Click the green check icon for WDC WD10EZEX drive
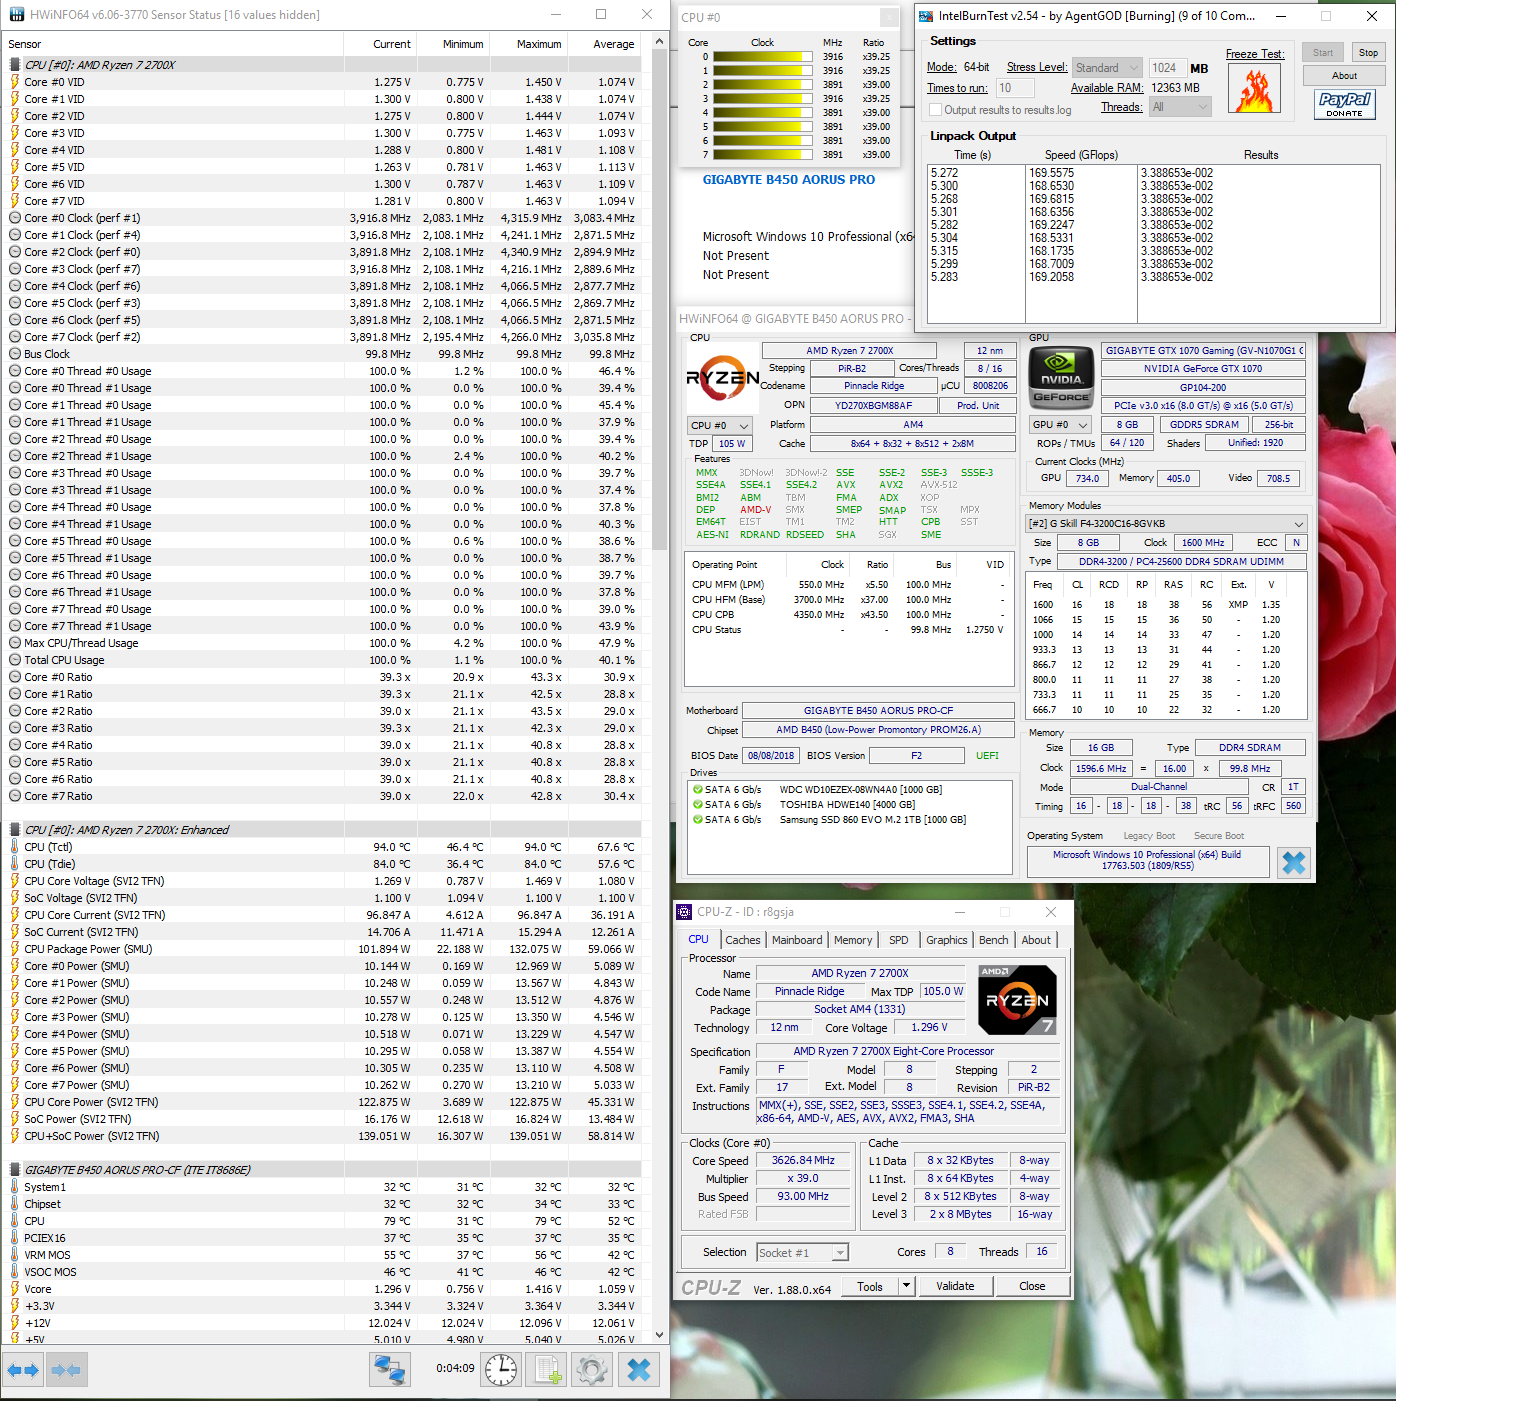Screen dimensions: 1536x1401 pyautogui.click(x=697, y=790)
